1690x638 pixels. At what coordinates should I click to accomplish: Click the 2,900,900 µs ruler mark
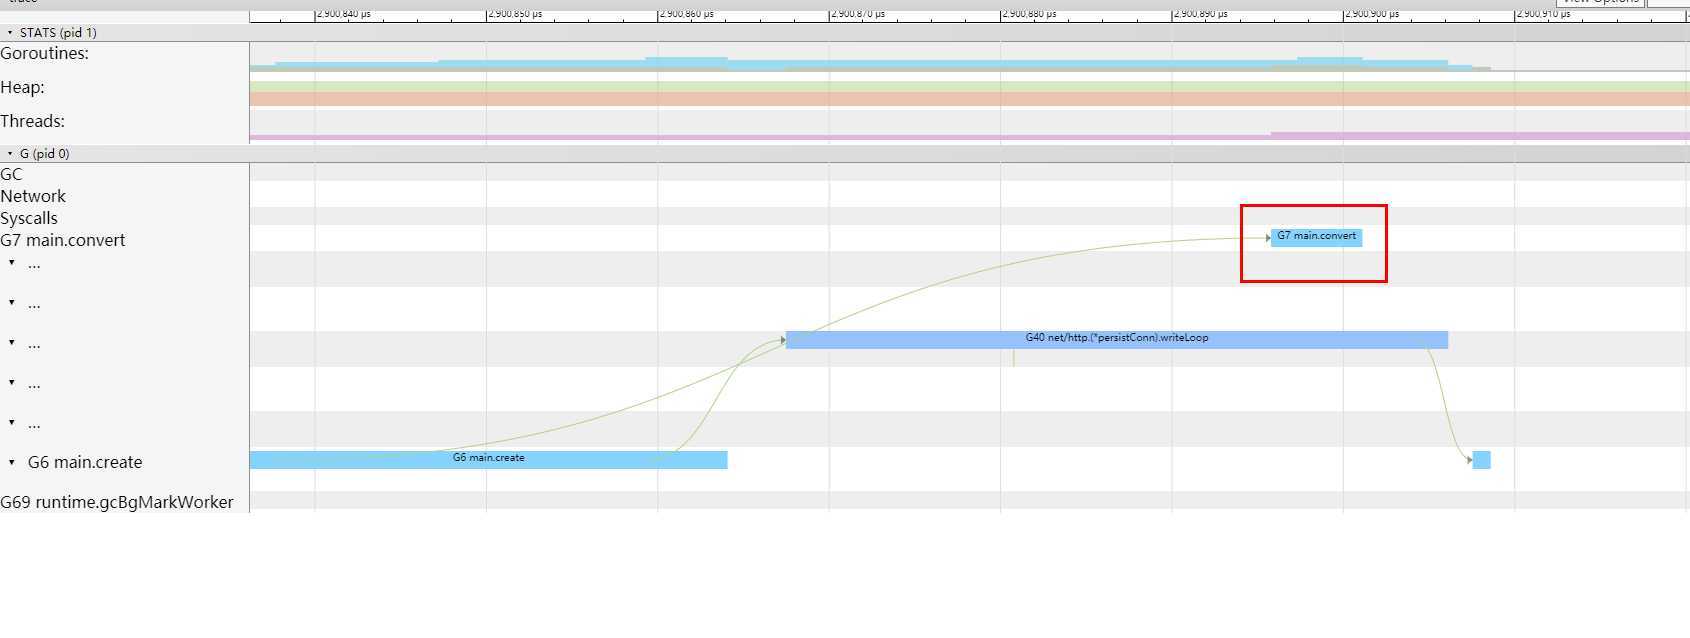click(1372, 14)
